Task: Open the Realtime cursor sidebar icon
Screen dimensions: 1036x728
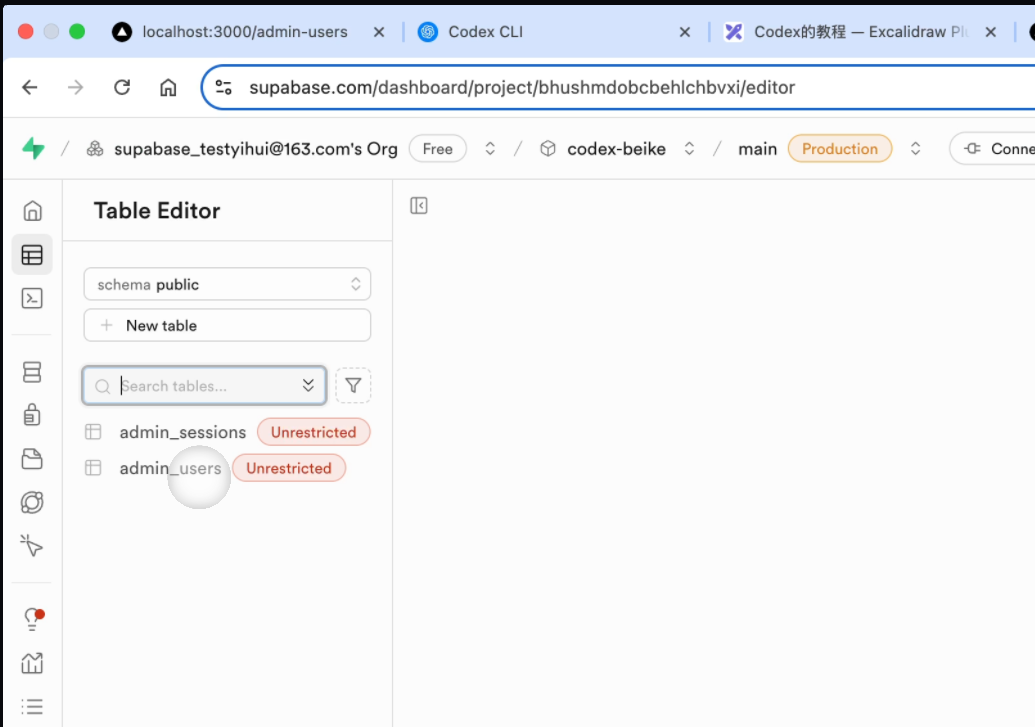Action: 32,546
